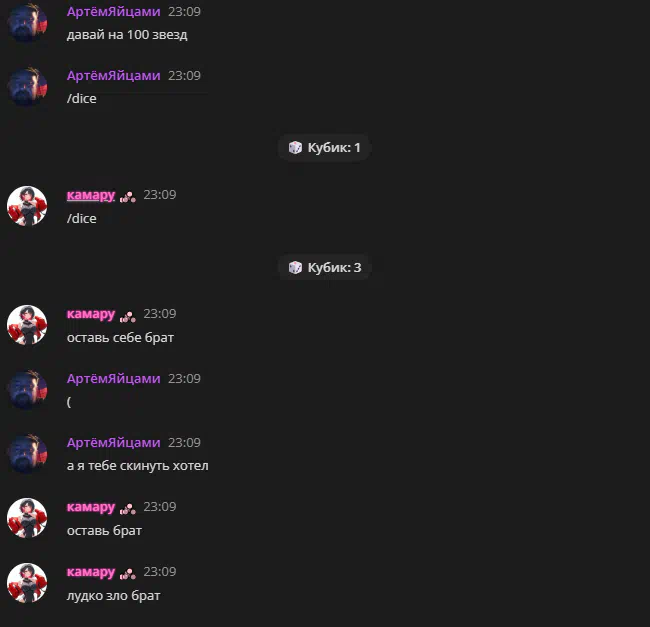The width and height of the screenshot is (650, 627).
Task: Click the dice icon beside 'Кубик: 3'
Action: pos(295,267)
